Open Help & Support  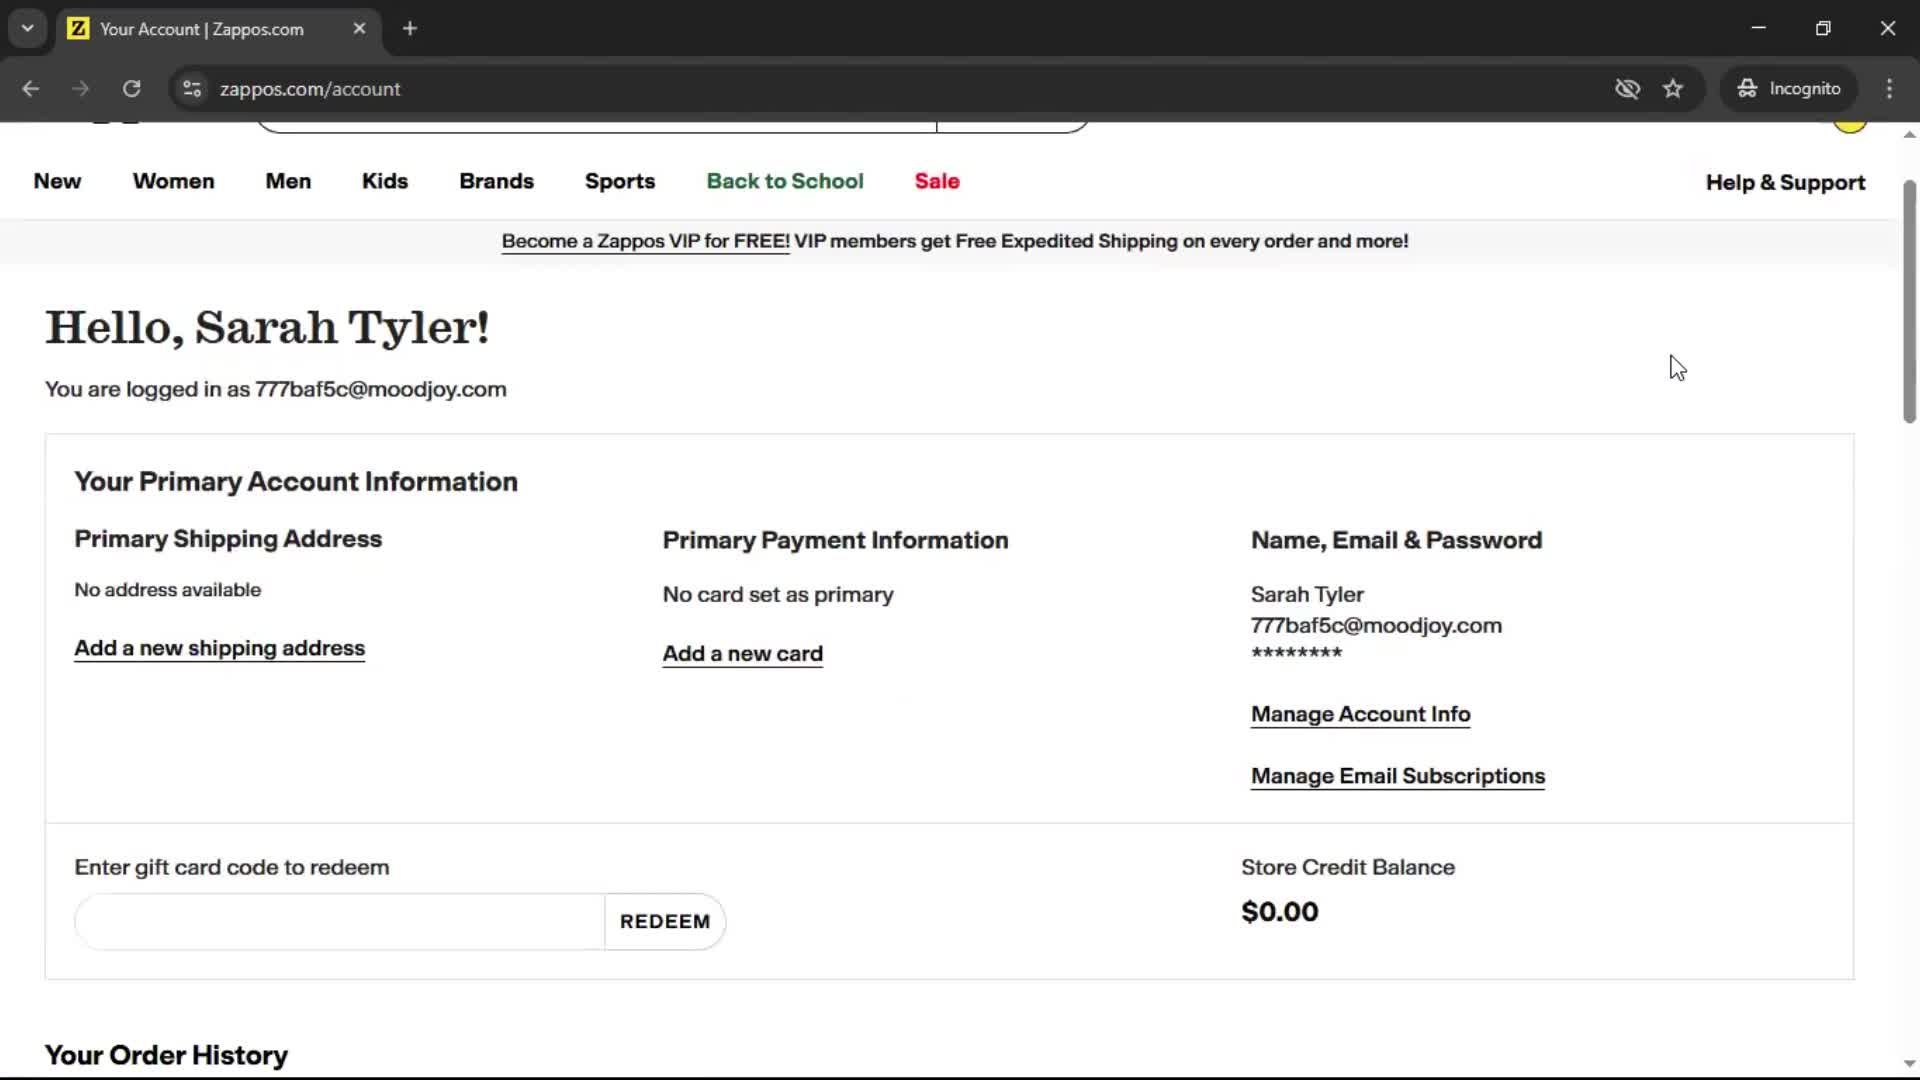[x=1785, y=182]
